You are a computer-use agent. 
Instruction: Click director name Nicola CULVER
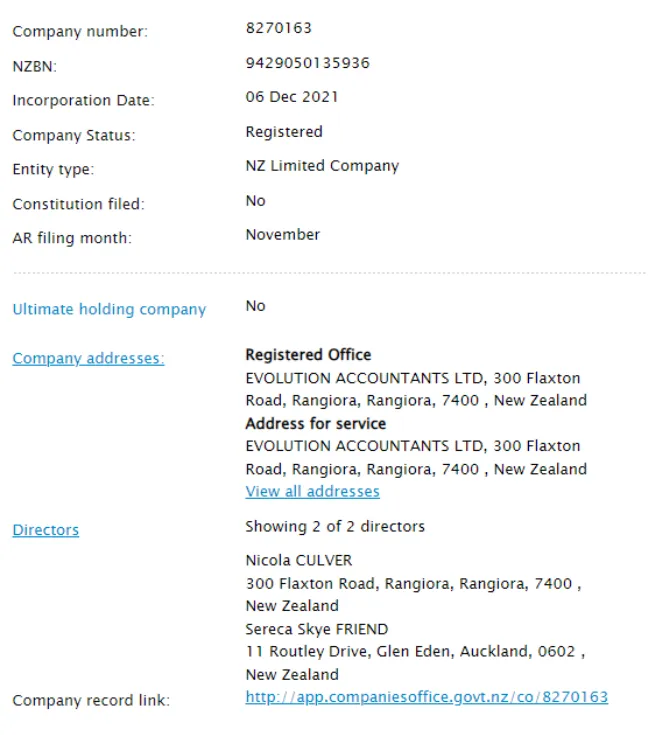(x=299, y=560)
